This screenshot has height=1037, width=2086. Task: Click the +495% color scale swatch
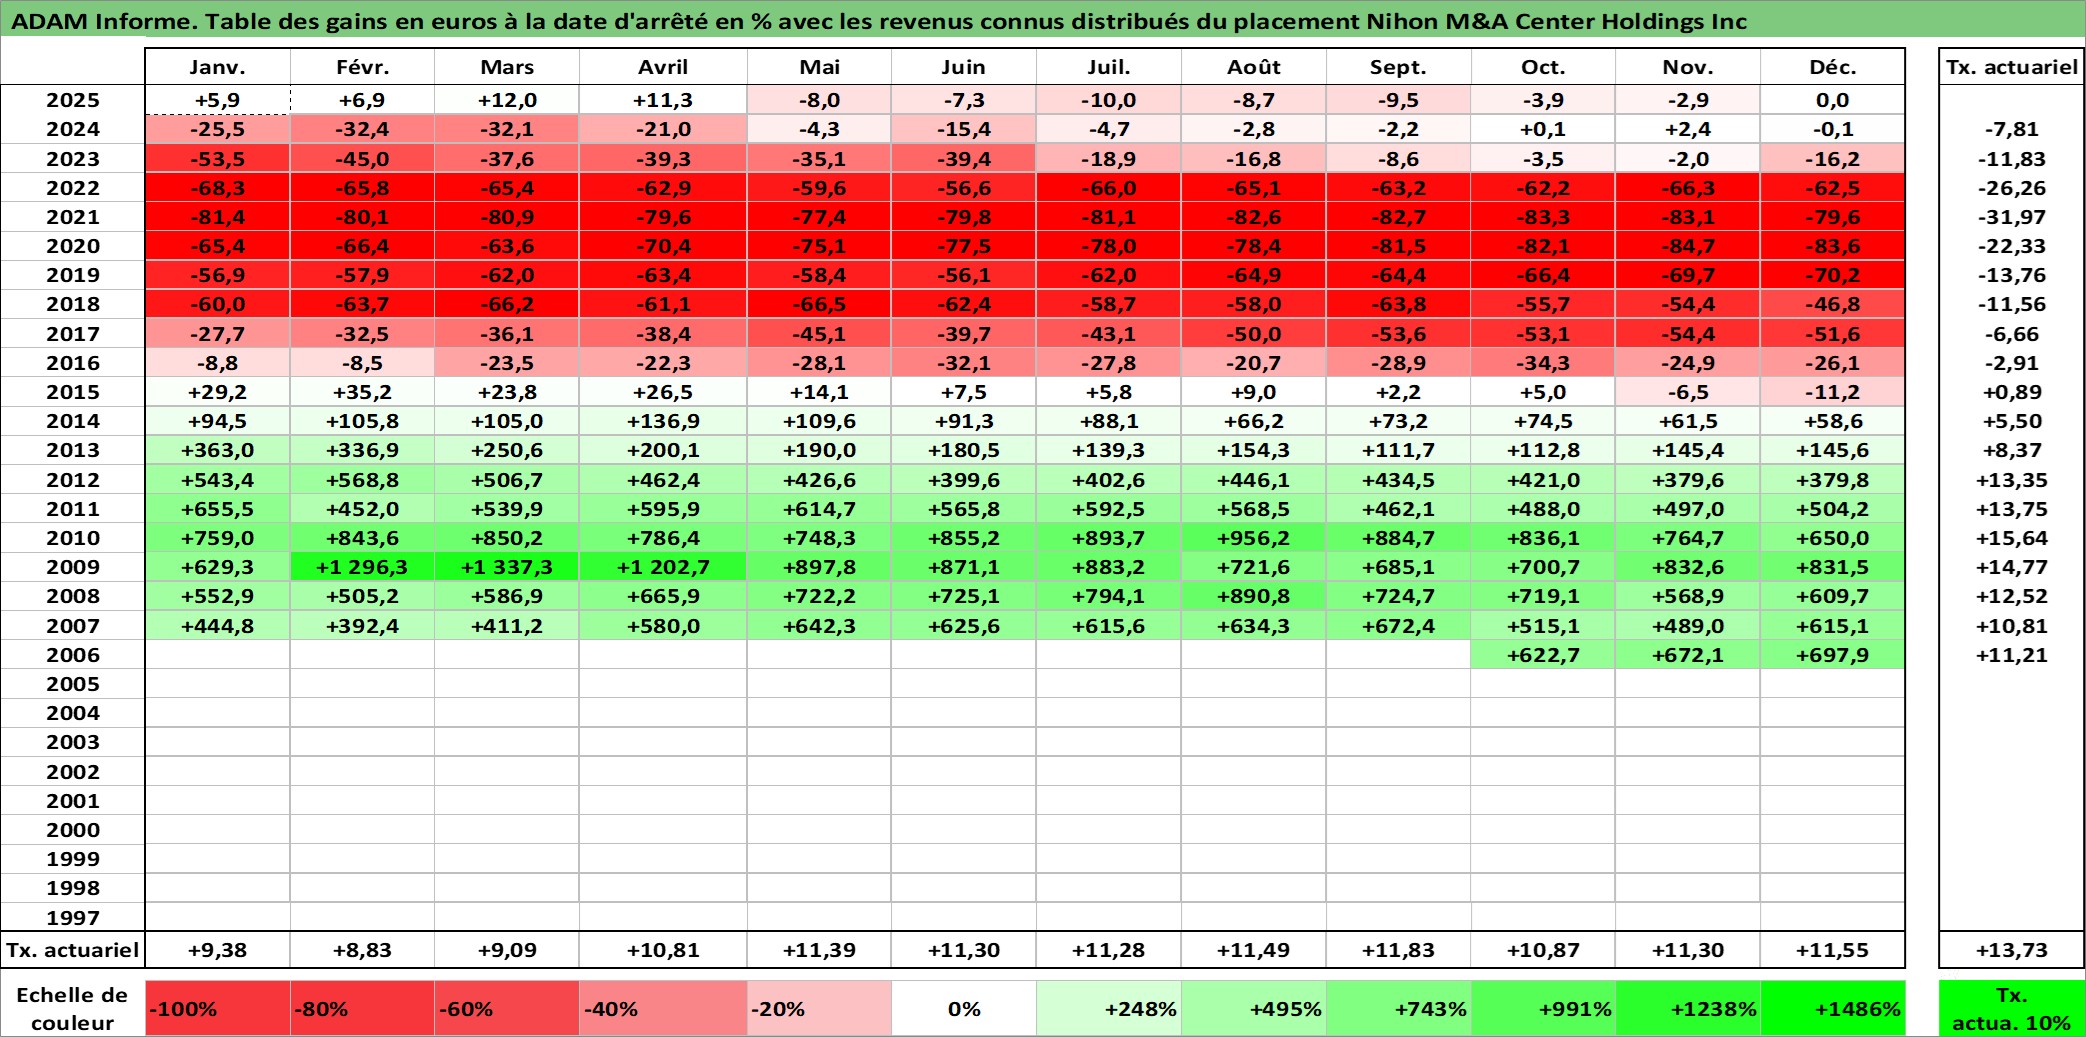(x=1254, y=1008)
